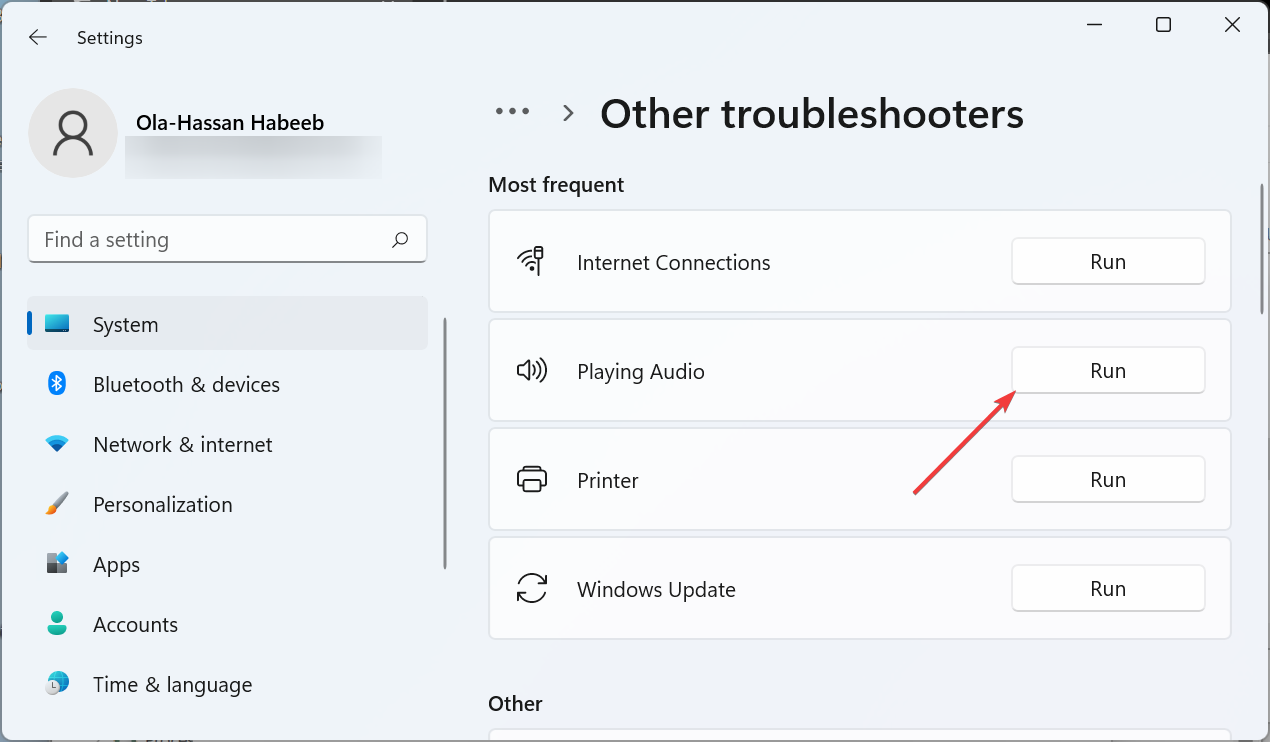Click the Playing Audio speaker icon

coord(531,371)
